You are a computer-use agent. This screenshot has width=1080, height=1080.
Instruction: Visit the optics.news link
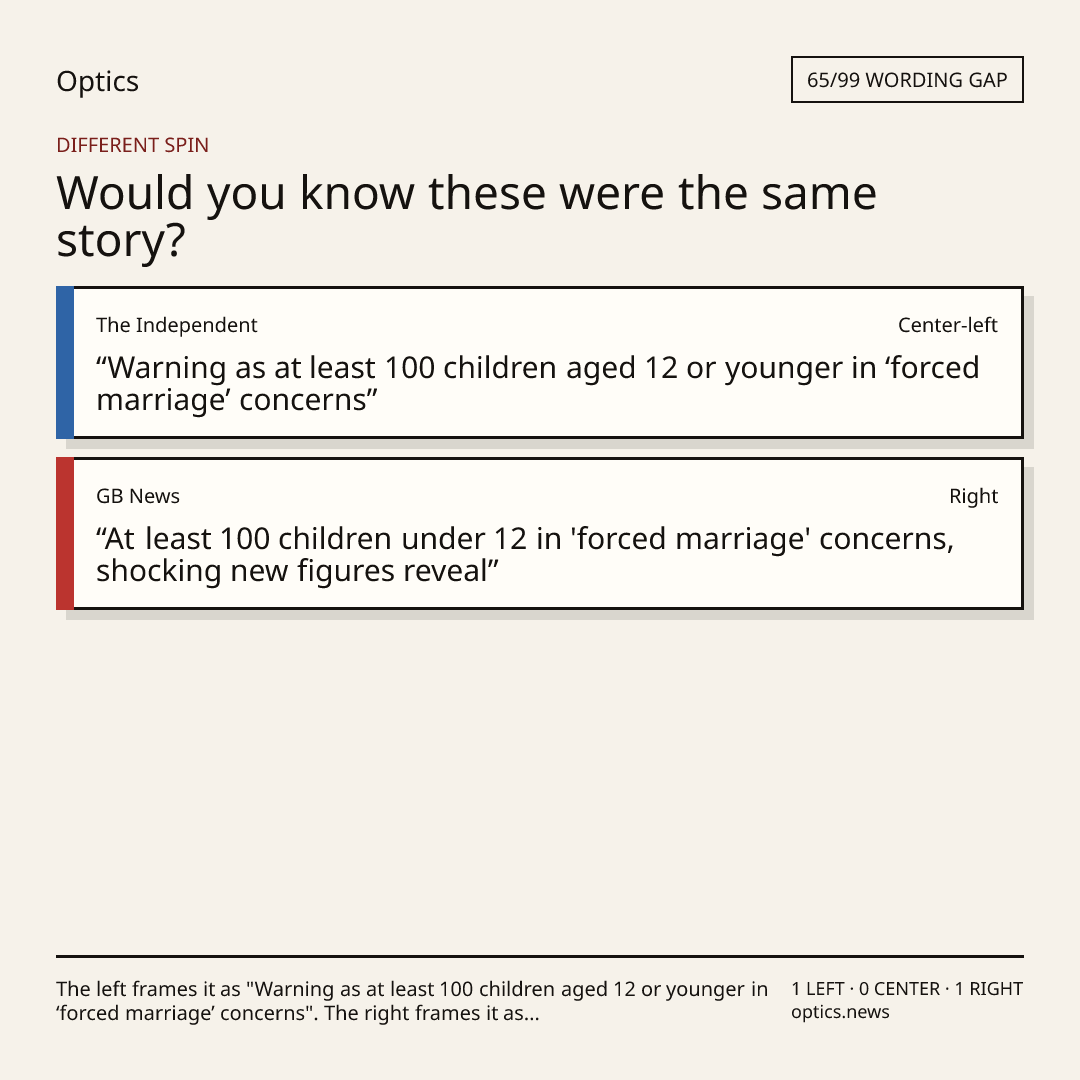click(840, 1012)
